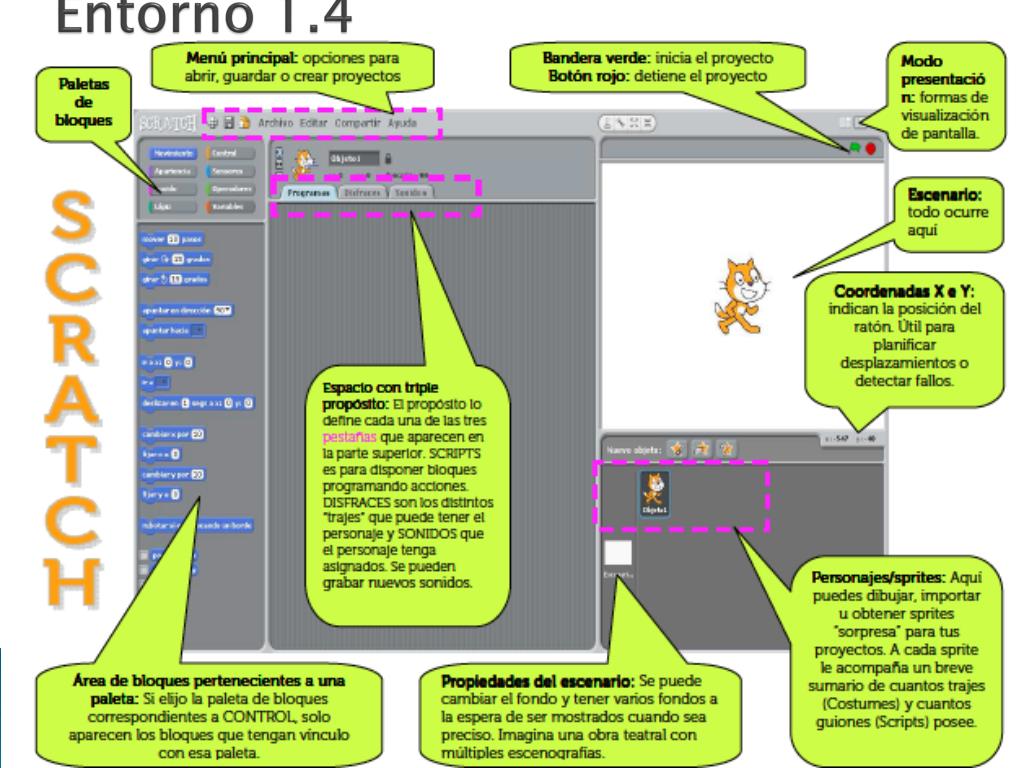Click the 'girar' clockwise 15 grados block

tap(176, 259)
